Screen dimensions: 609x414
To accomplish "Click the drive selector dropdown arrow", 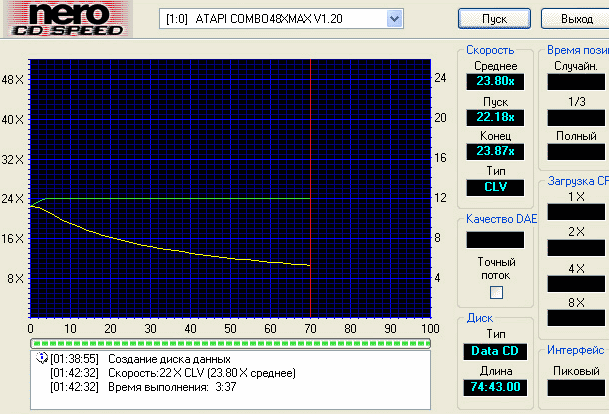I will pos(394,19).
